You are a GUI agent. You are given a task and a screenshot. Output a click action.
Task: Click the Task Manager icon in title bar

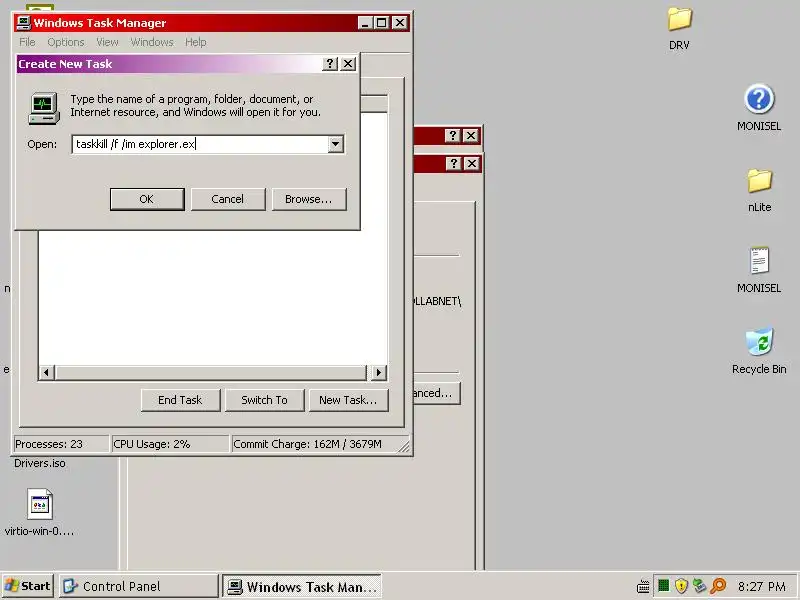23,23
